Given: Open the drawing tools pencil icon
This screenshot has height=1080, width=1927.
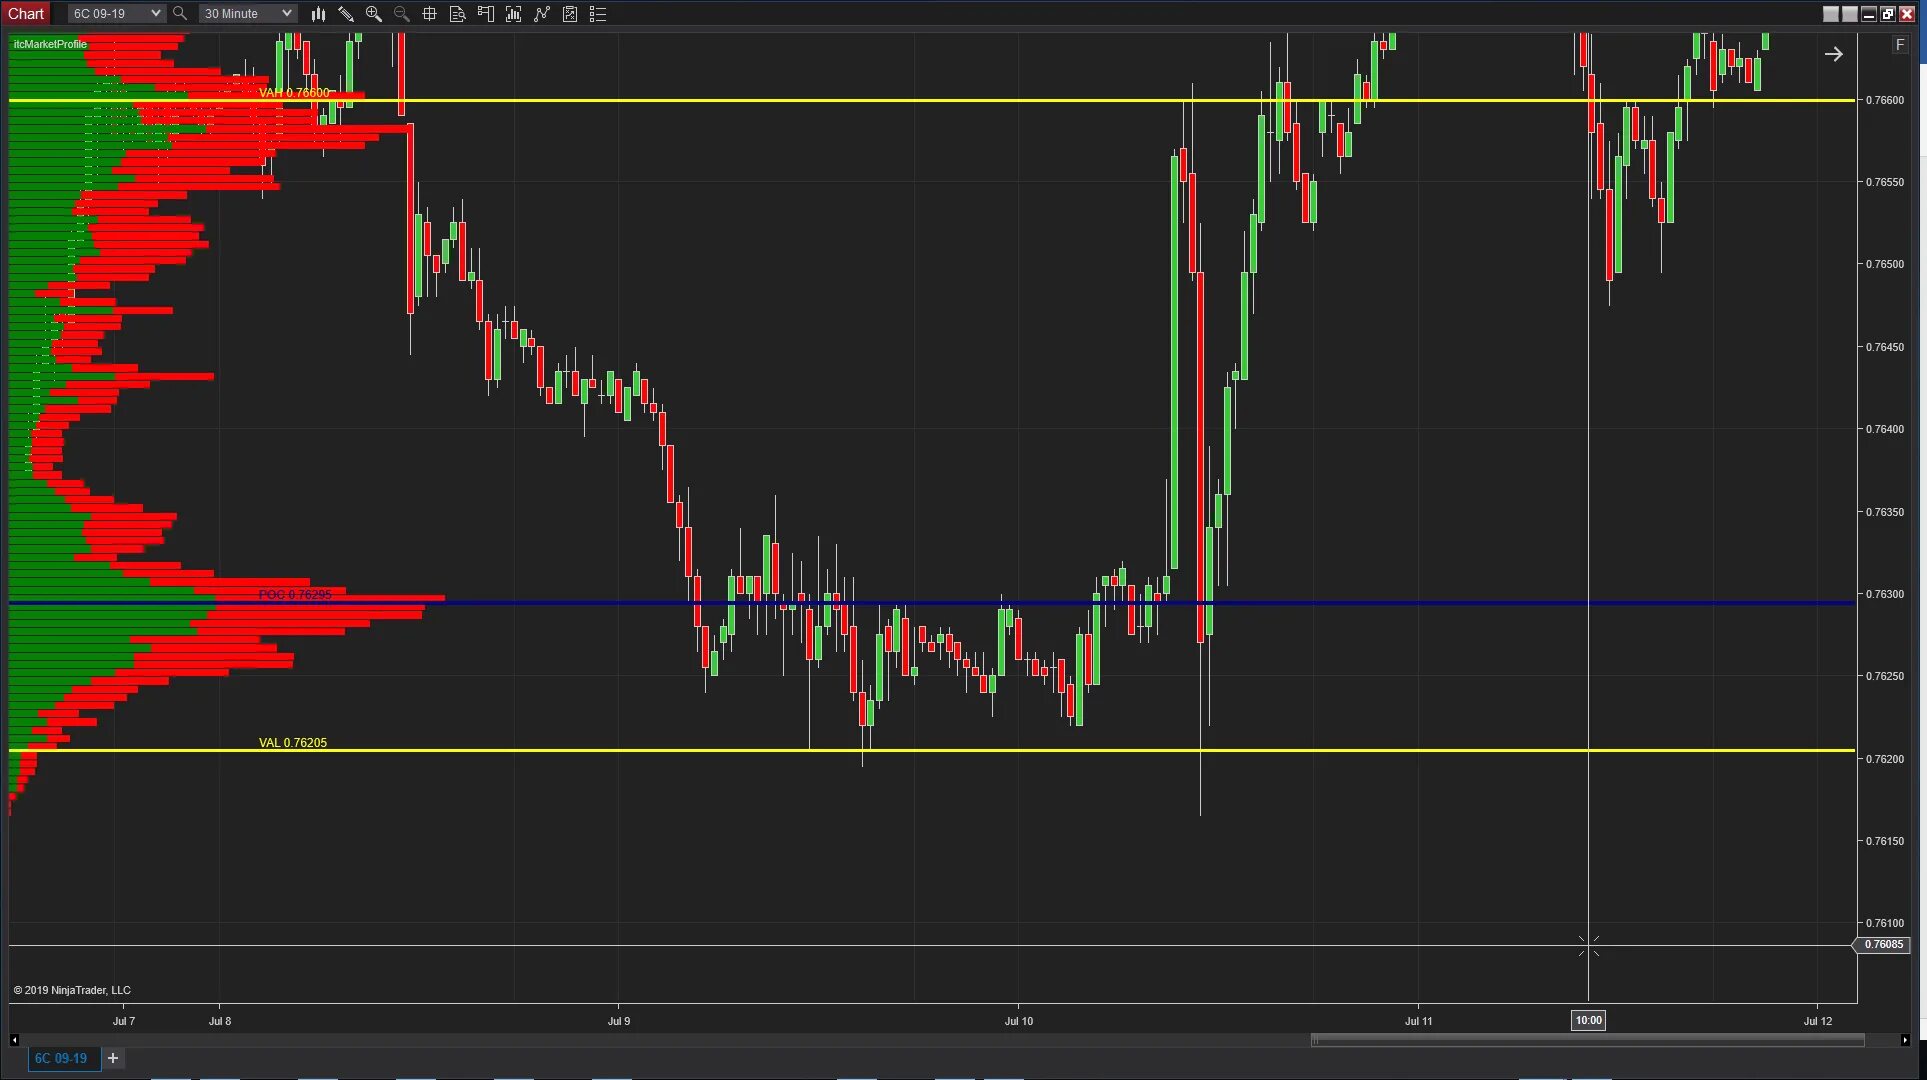Looking at the screenshot, I should [346, 14].
